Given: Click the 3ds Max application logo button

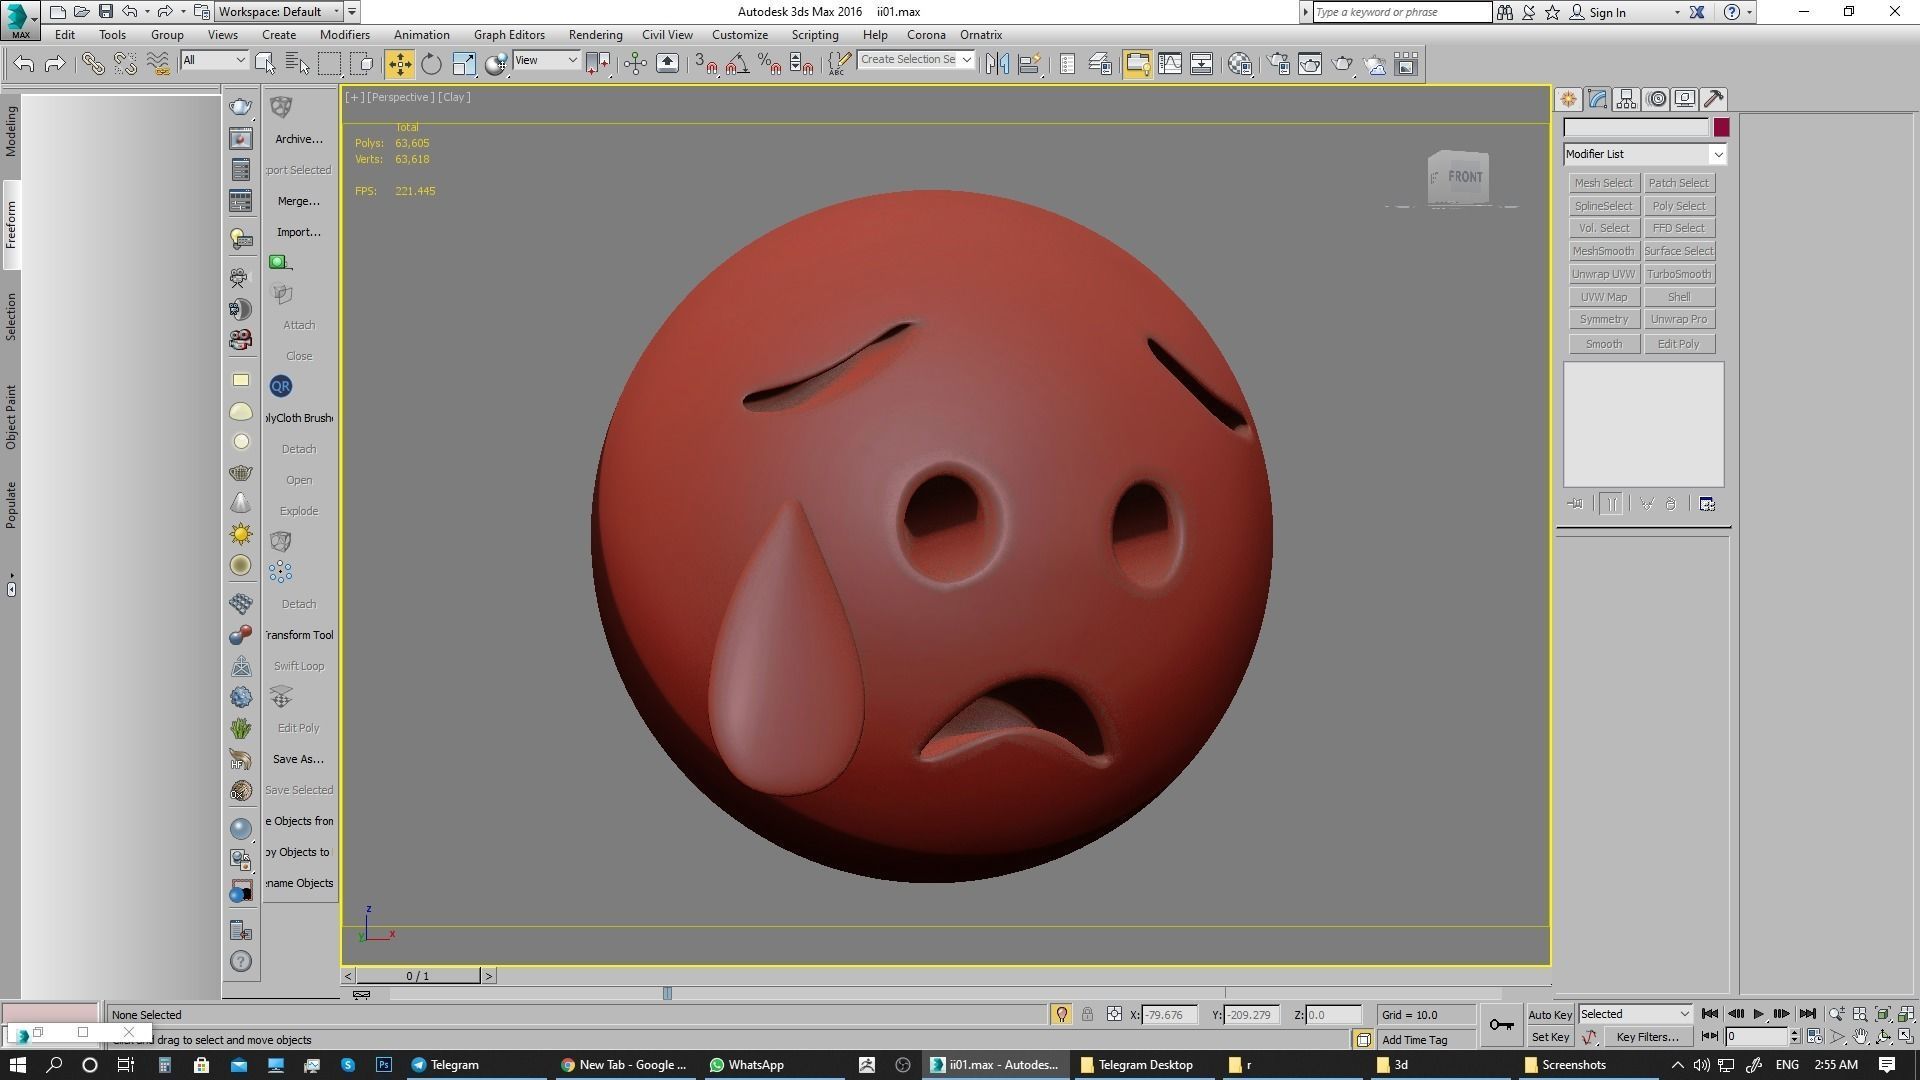Looking at the screenshot, I should coord(20,19).
